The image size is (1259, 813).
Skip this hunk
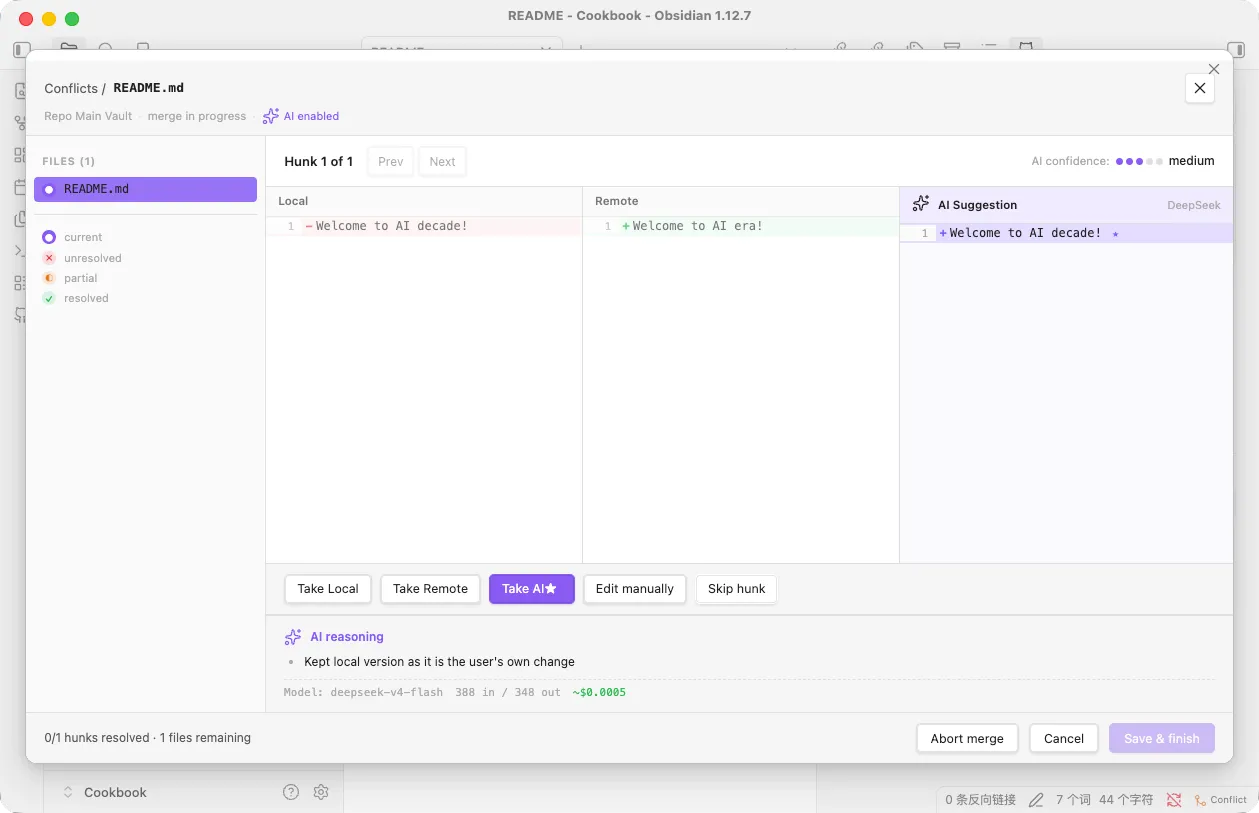tap(736, 589)
